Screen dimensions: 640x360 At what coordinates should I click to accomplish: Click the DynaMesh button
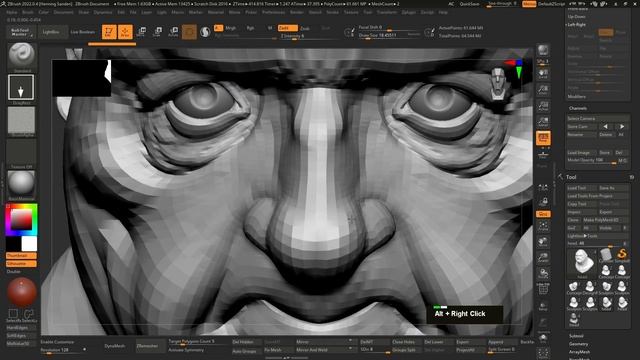click(115, 346)
